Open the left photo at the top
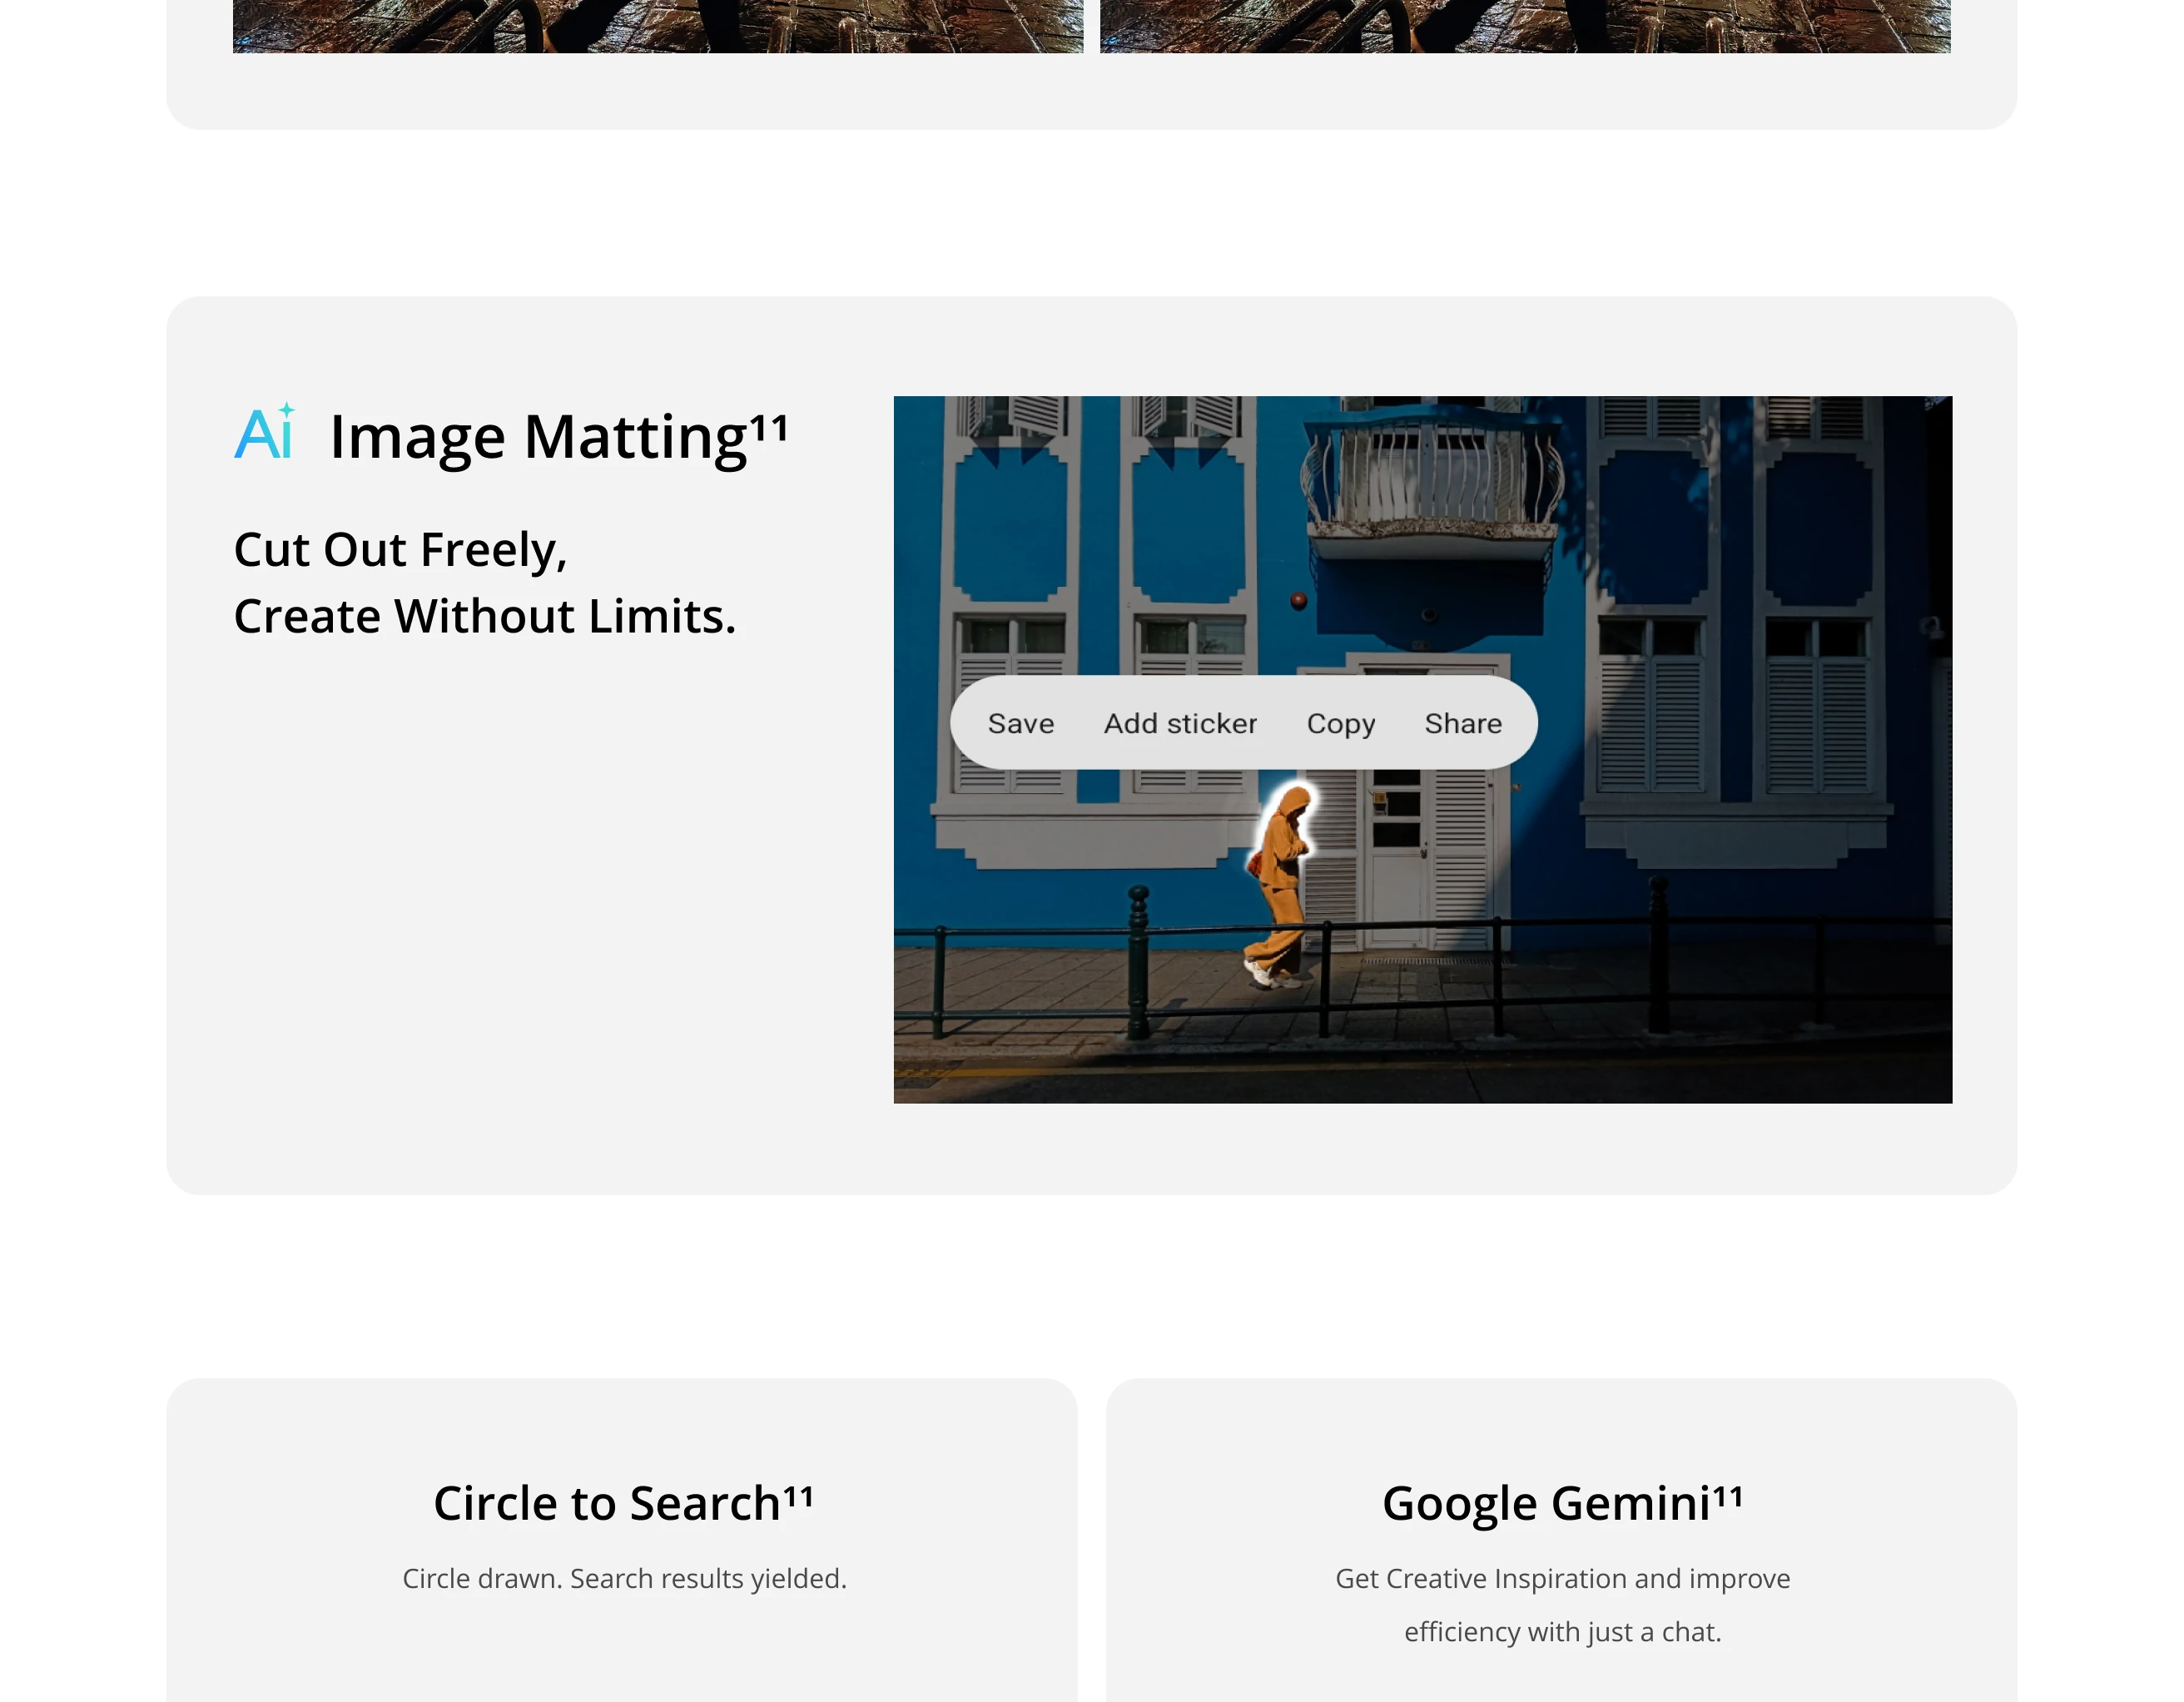Image resolution: width=2184 pixels, height=1702 pixels. tap(658, 26)
